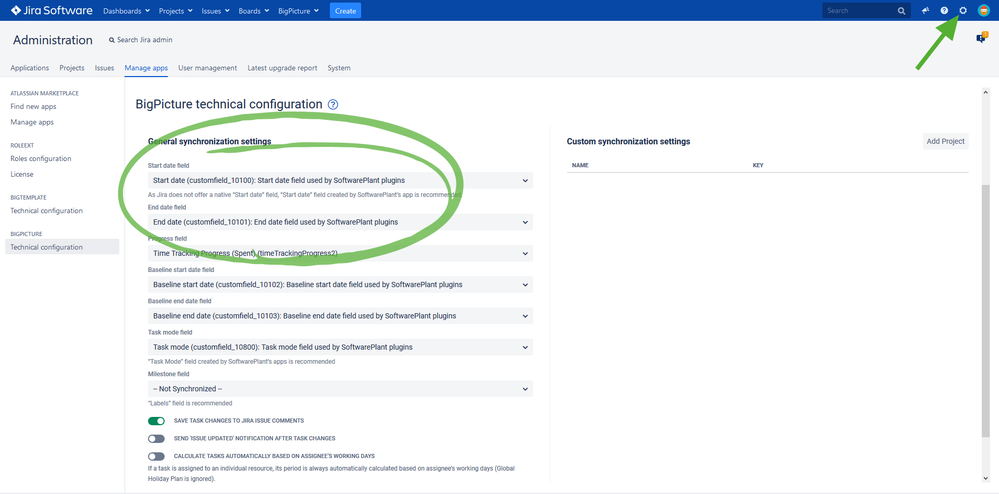Open the Milestone field dropdown
999x494 pixels.
click(340, 389)
